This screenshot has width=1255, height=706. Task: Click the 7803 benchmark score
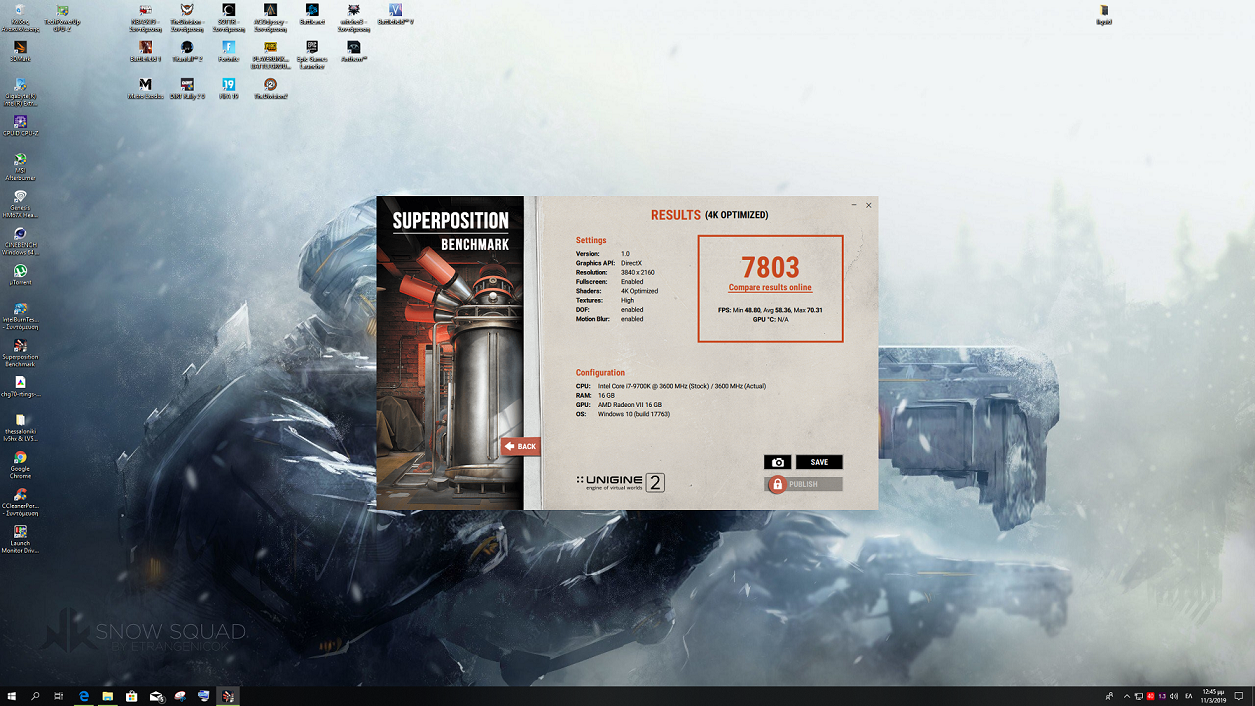[770, 267]
